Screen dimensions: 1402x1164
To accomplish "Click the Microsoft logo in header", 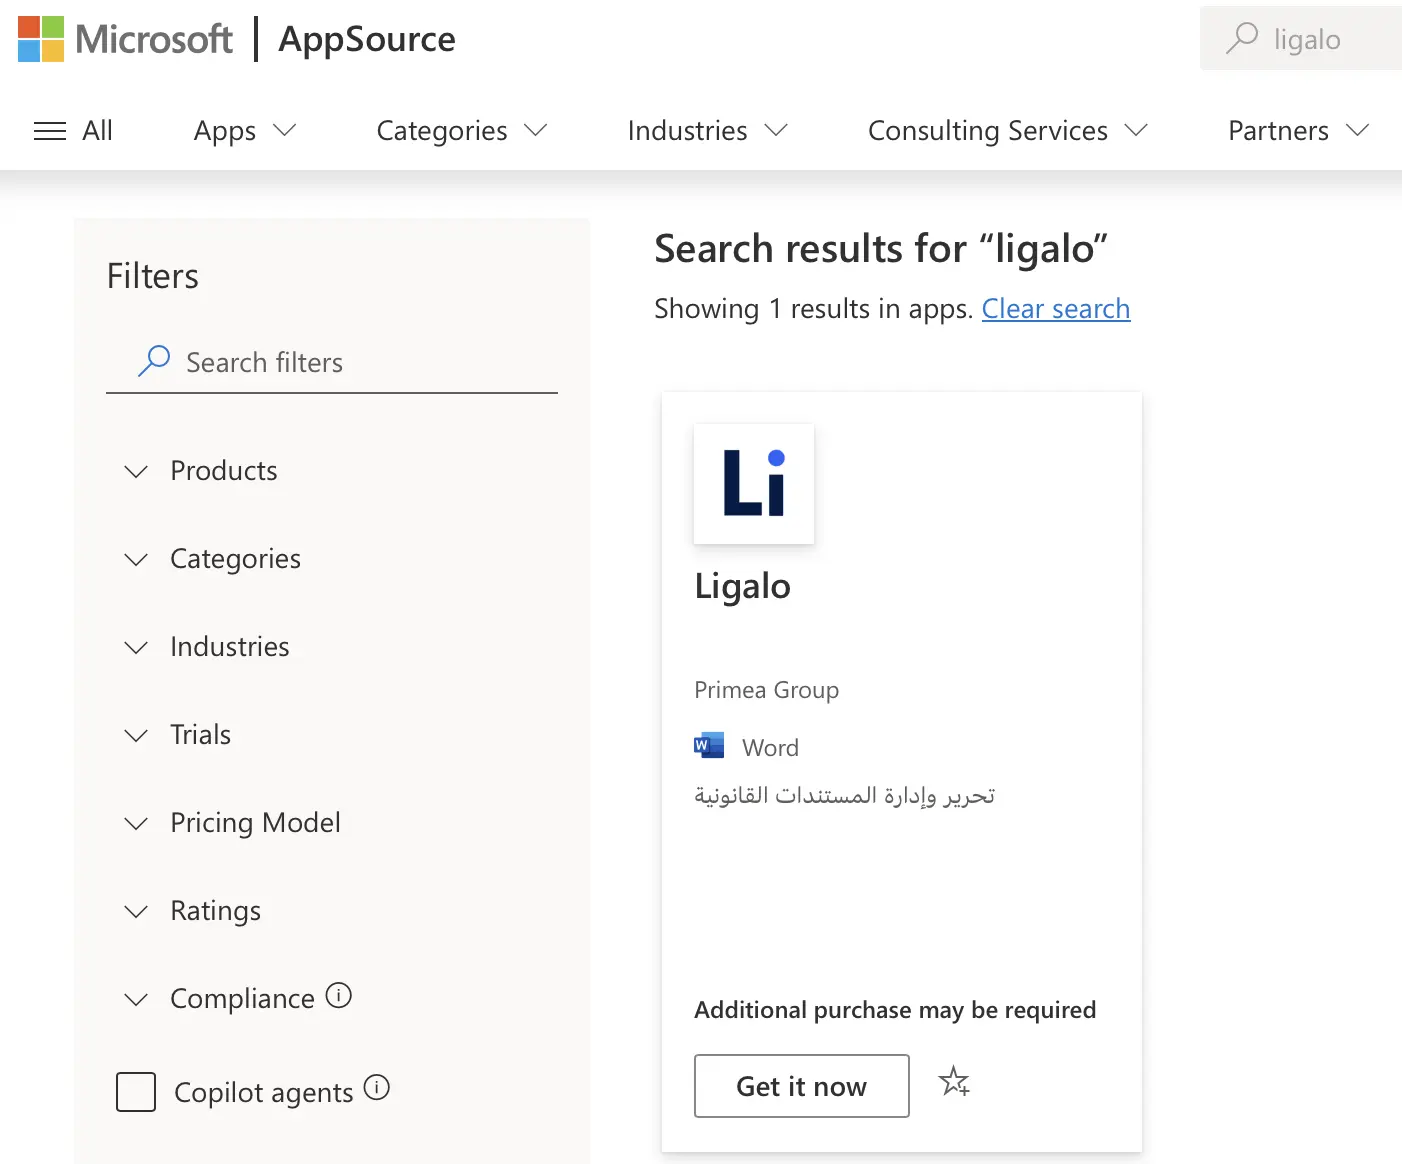I will tap(125, 39).
